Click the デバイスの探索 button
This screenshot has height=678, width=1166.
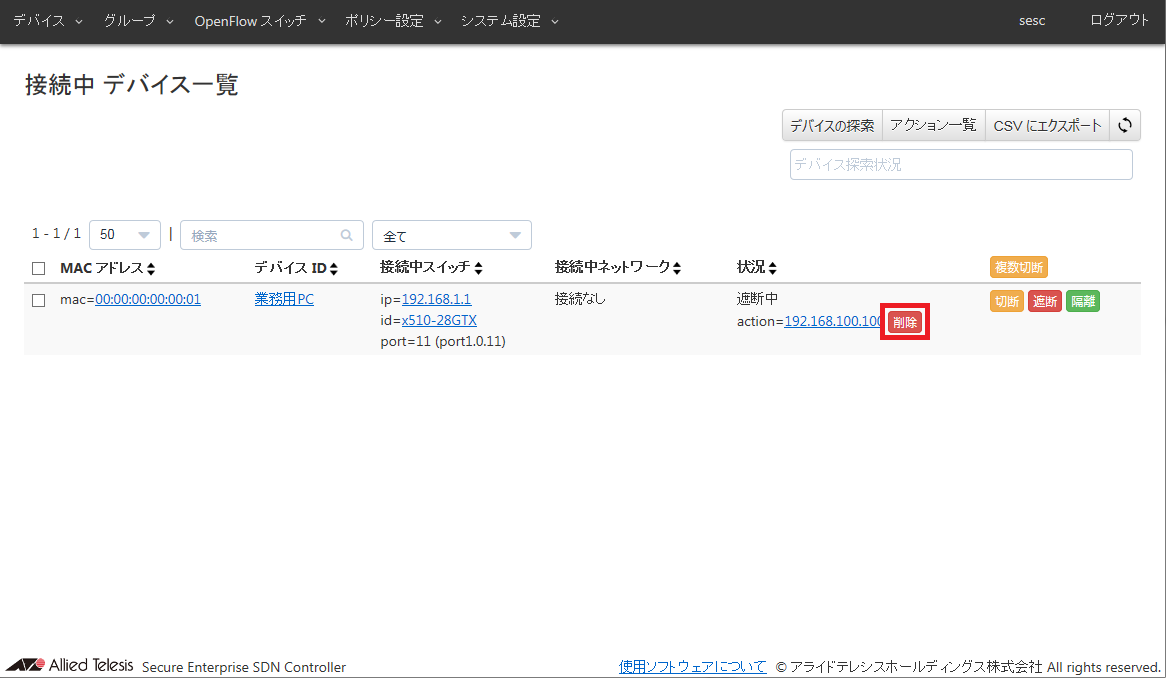(x=832, y=126)
